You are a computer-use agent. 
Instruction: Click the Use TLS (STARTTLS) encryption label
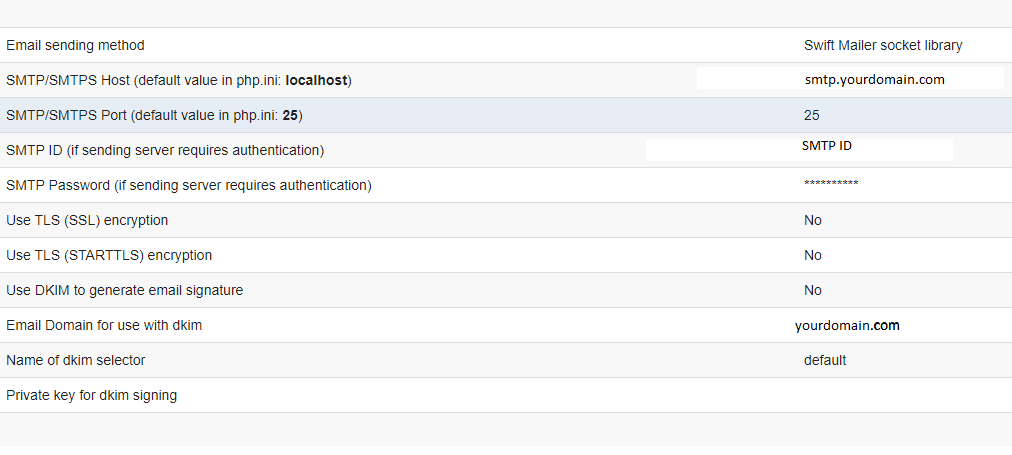coord(108,255)
